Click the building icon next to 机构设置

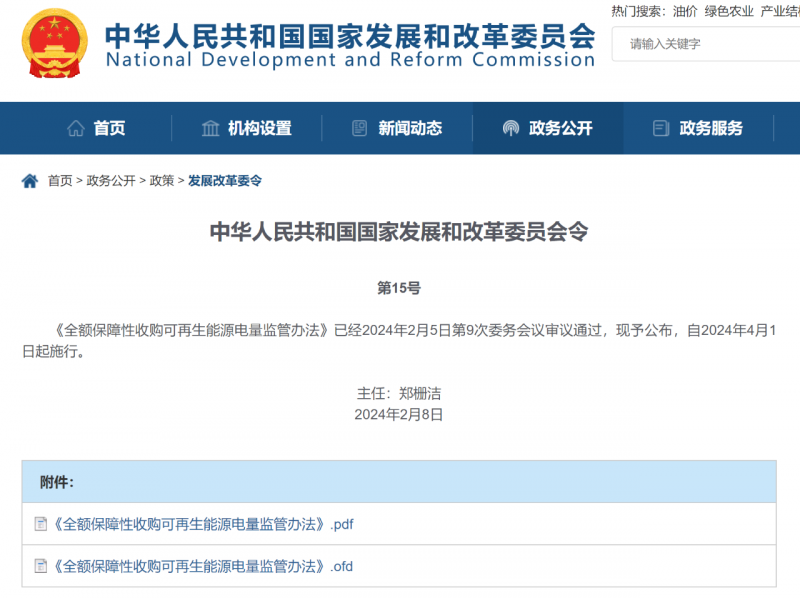(x=210, y=128)
